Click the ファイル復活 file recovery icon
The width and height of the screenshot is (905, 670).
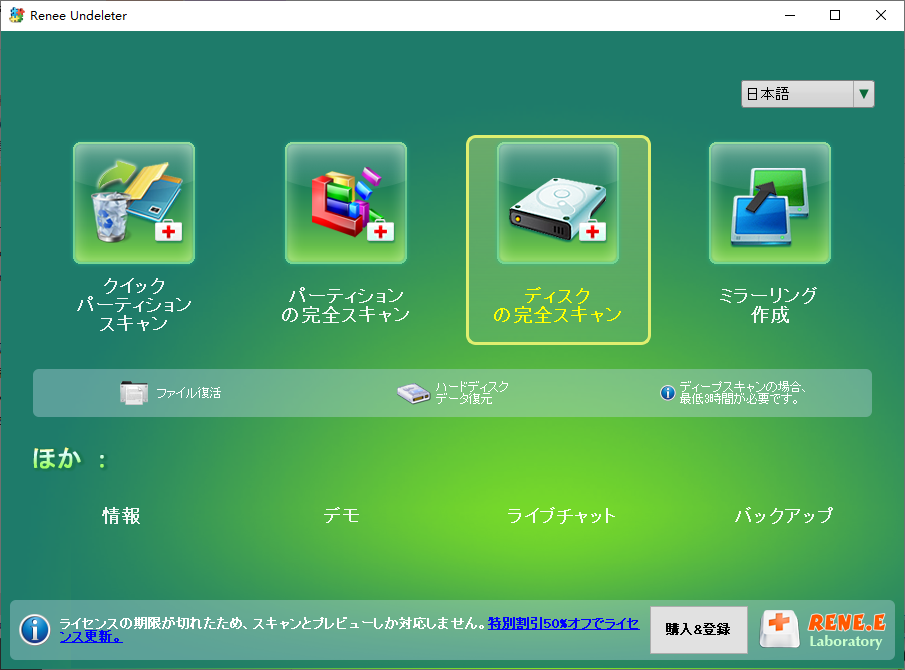point(133,393)
